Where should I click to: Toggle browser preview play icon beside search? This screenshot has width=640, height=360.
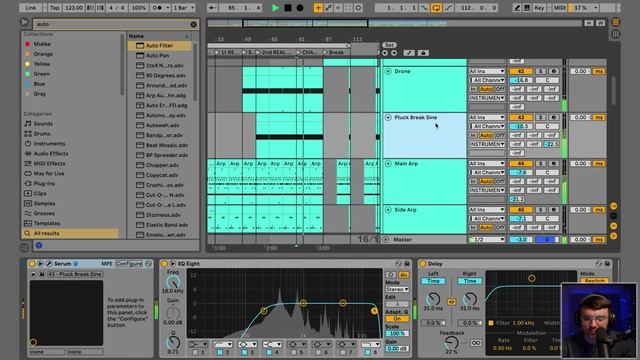[x=24, y=22]
